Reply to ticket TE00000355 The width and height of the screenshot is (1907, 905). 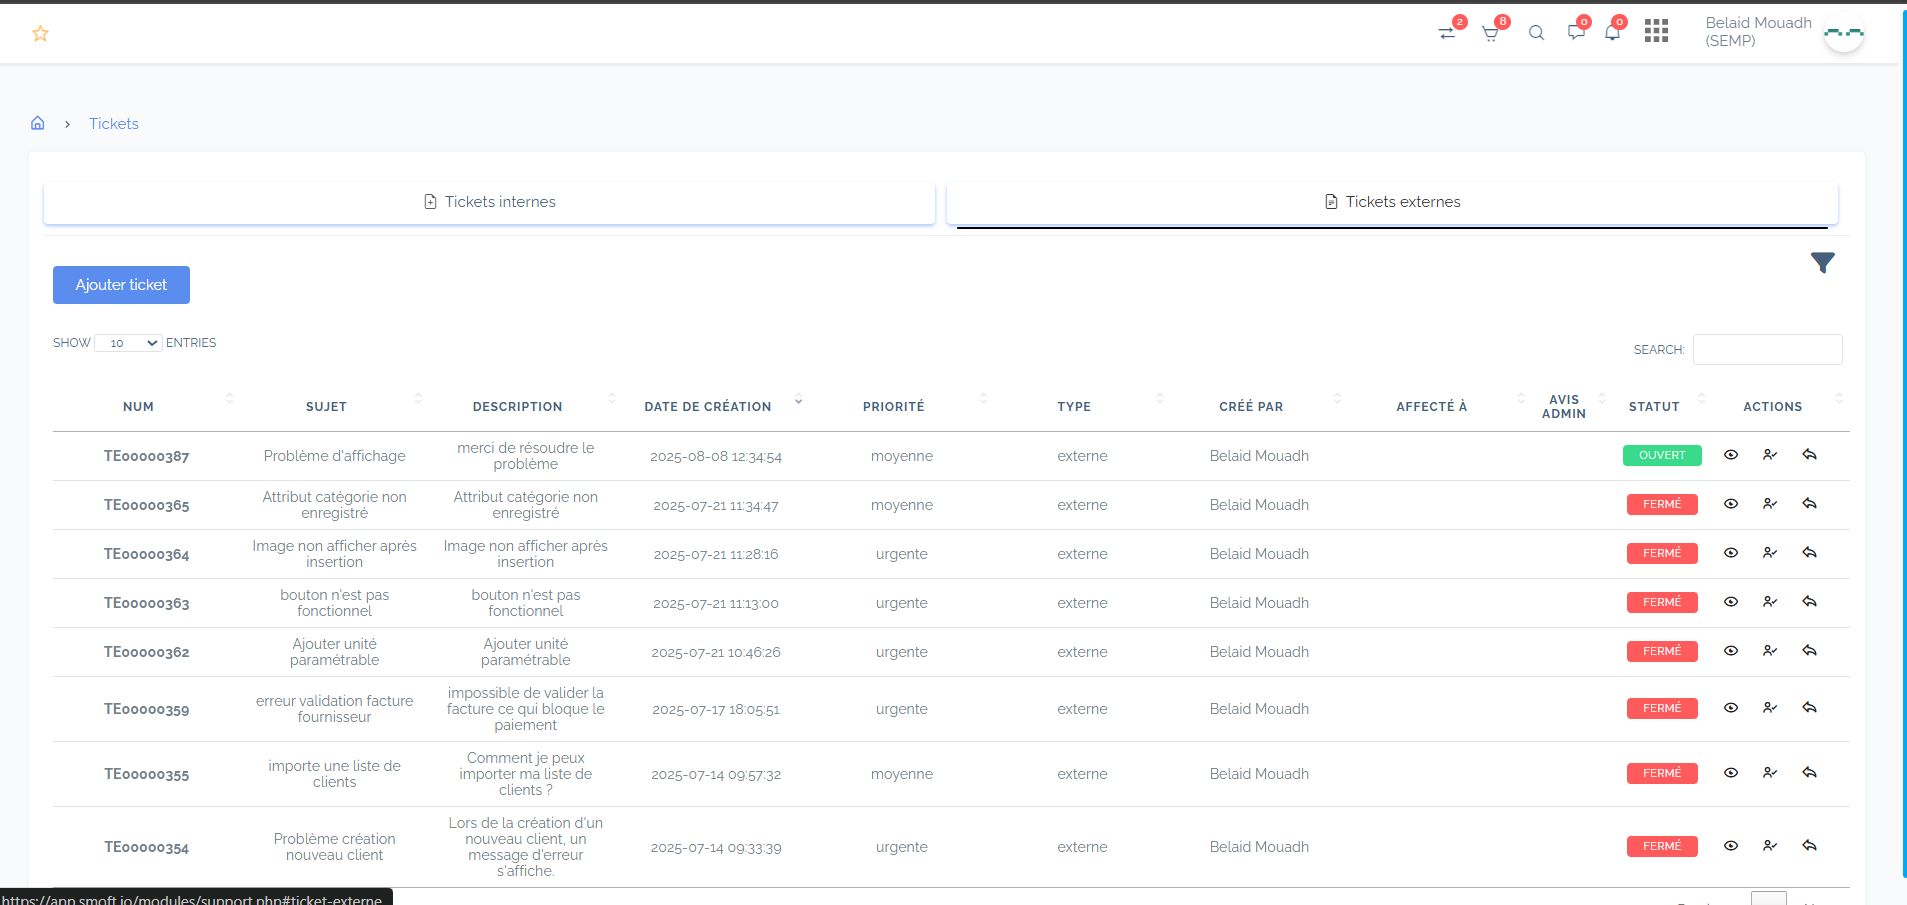(x=1809, y=773)
